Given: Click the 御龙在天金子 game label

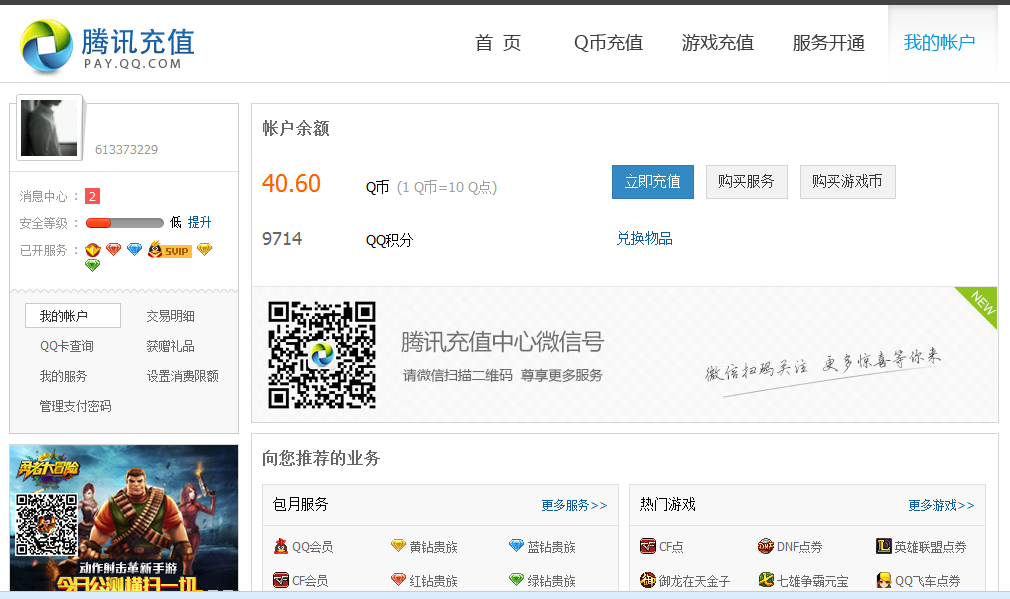Looking at the screenshot, I should point(695,582).
